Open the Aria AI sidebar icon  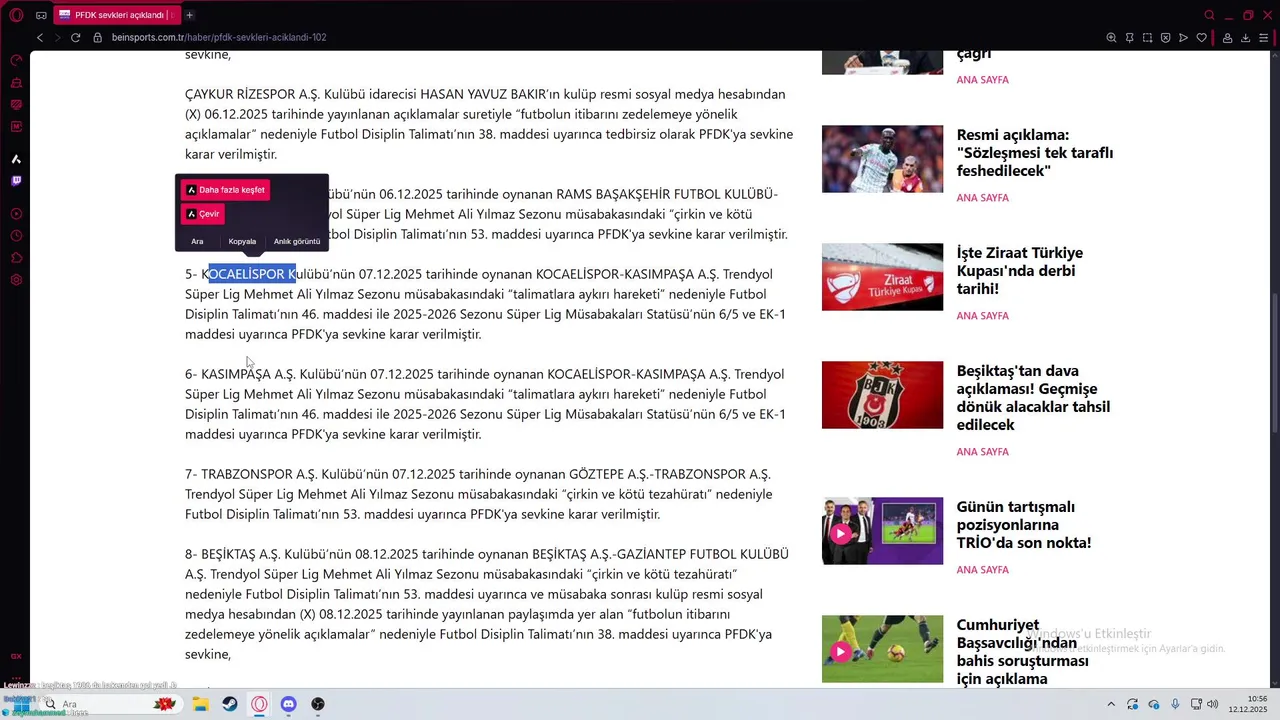pos(16,159)
